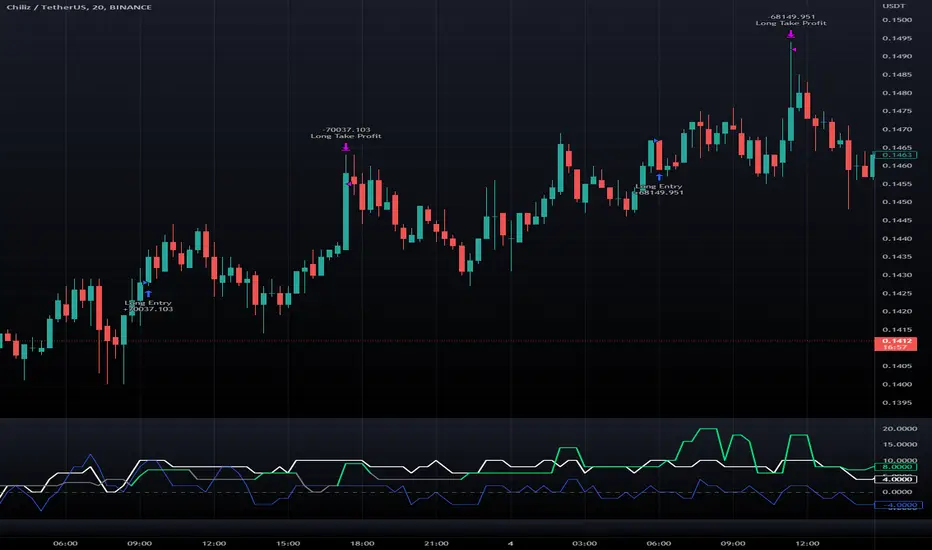932x550 pixels.
Task: Click the 0.1455 price axis label
Action: 897,184
